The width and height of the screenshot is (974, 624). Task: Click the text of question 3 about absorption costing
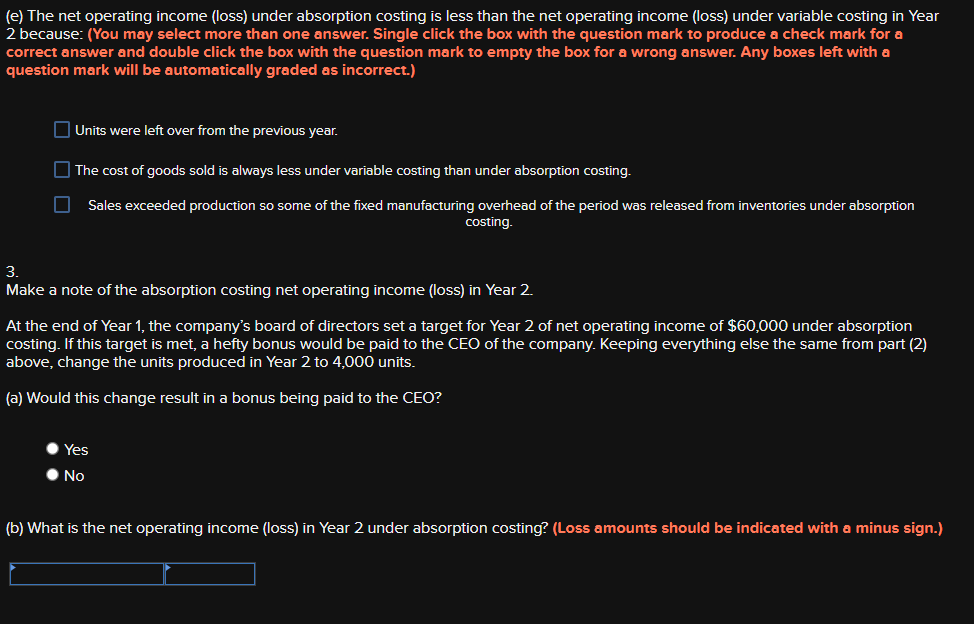(x=270, y=290)
